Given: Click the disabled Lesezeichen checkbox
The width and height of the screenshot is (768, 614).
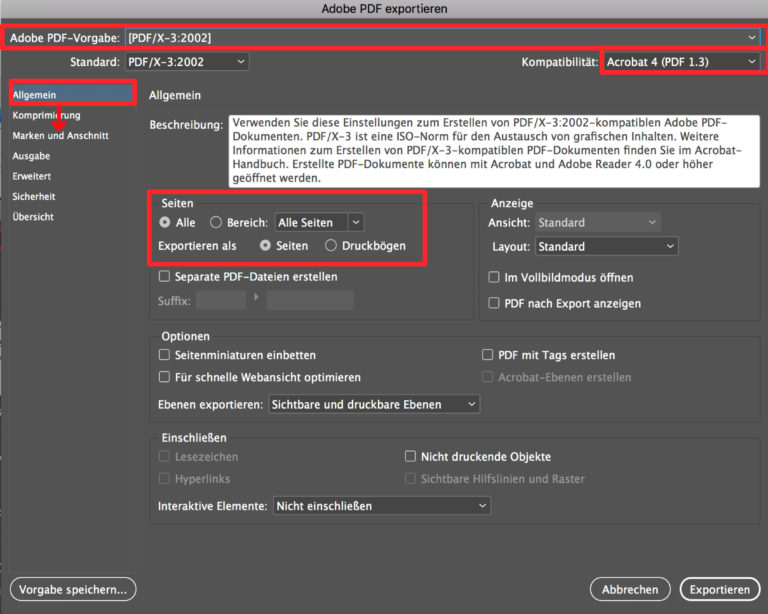Looking at the screenshot, I should (164, 456).
